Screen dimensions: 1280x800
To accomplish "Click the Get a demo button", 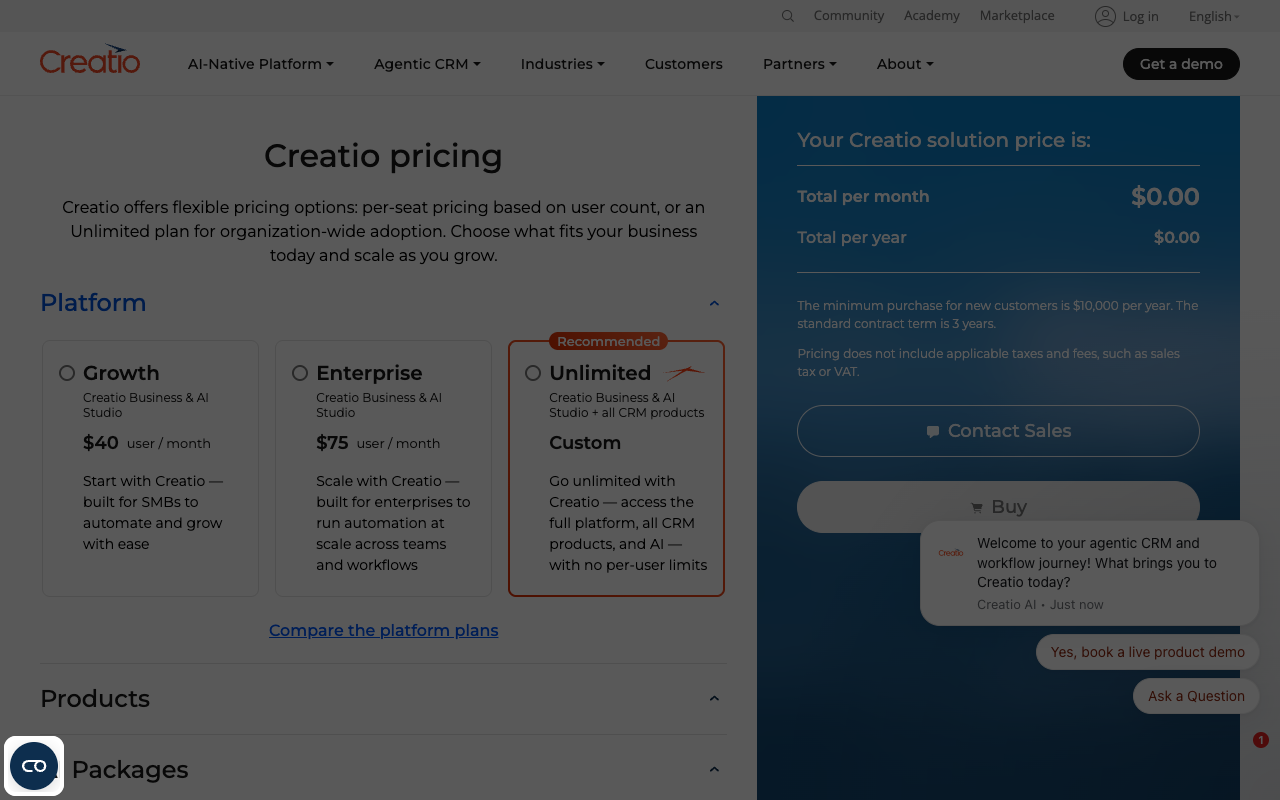I will tap(1181, 64).
